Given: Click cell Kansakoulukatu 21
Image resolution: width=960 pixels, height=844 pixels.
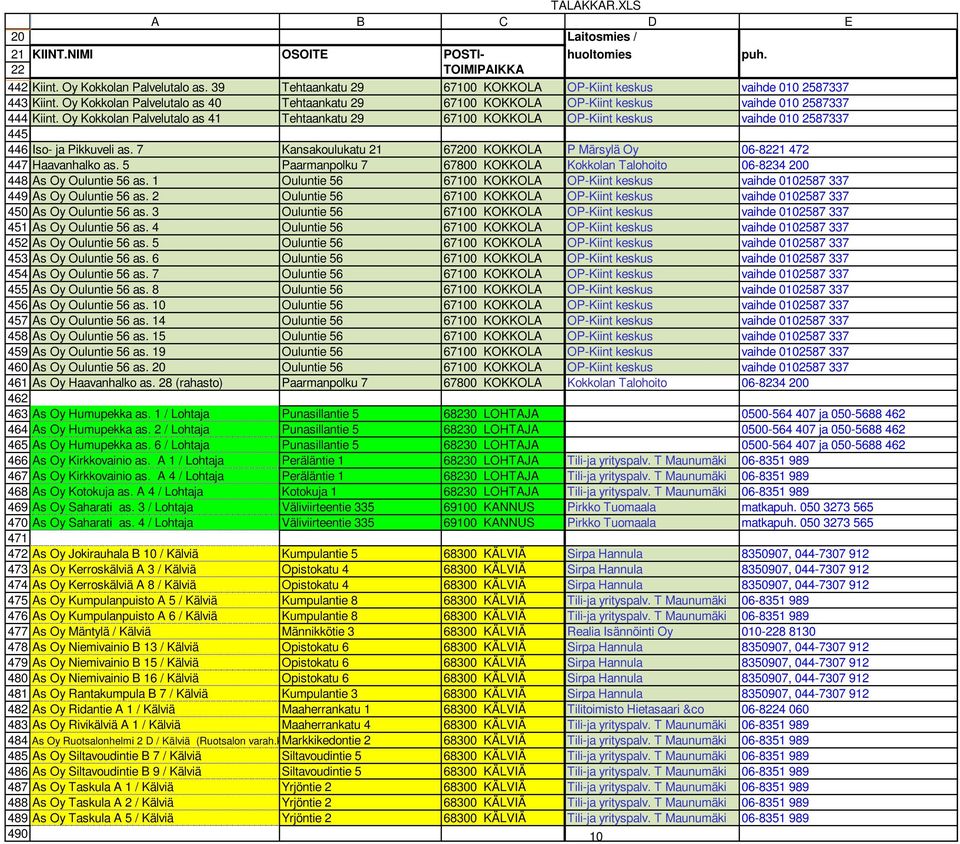Looking at the screenshot, I should point(360,149).
